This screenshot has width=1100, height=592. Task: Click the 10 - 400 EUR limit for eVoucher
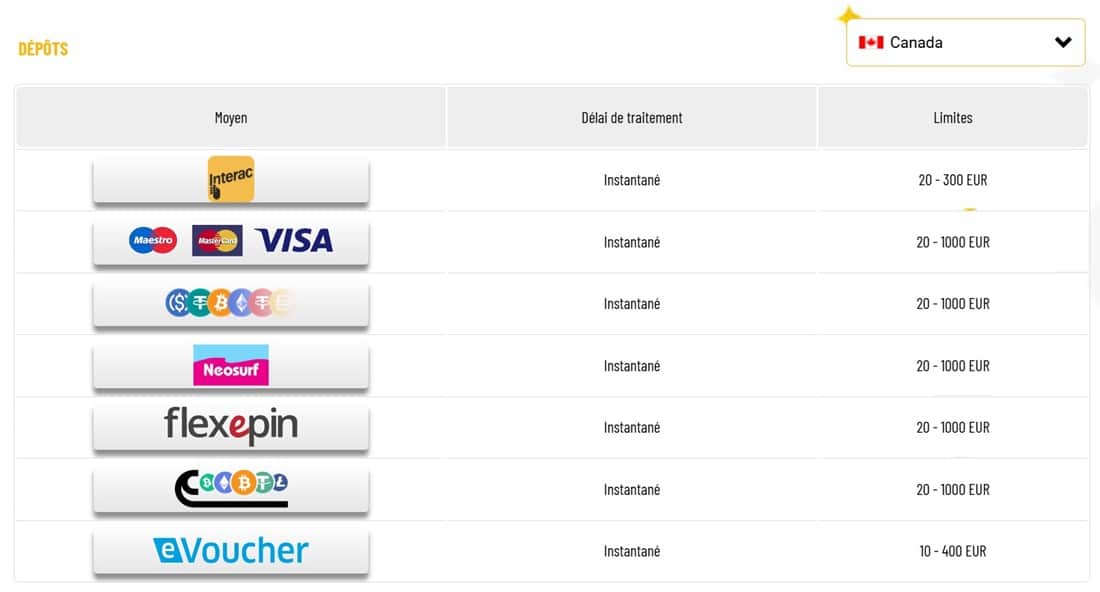pos(953,551)
